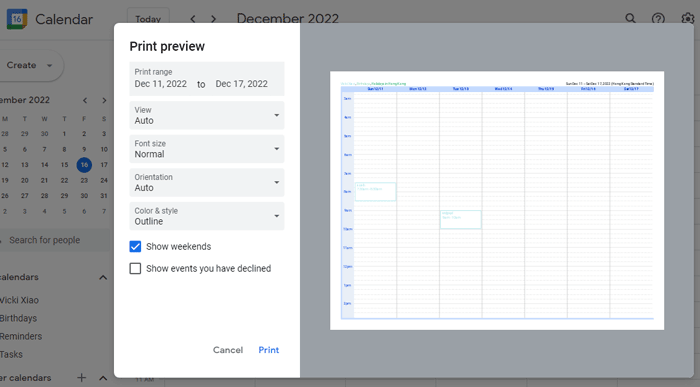
Task: Edit print range start date Dec 11, 2022
Action: pyautogui.click(x=161, y=84)
